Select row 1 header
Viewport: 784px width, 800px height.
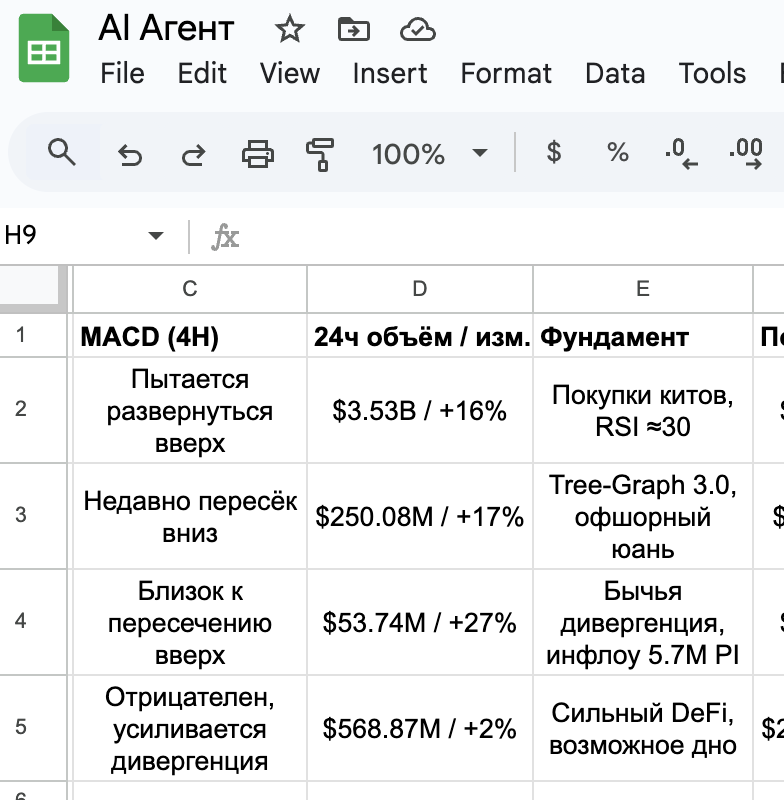pos(33,335)
